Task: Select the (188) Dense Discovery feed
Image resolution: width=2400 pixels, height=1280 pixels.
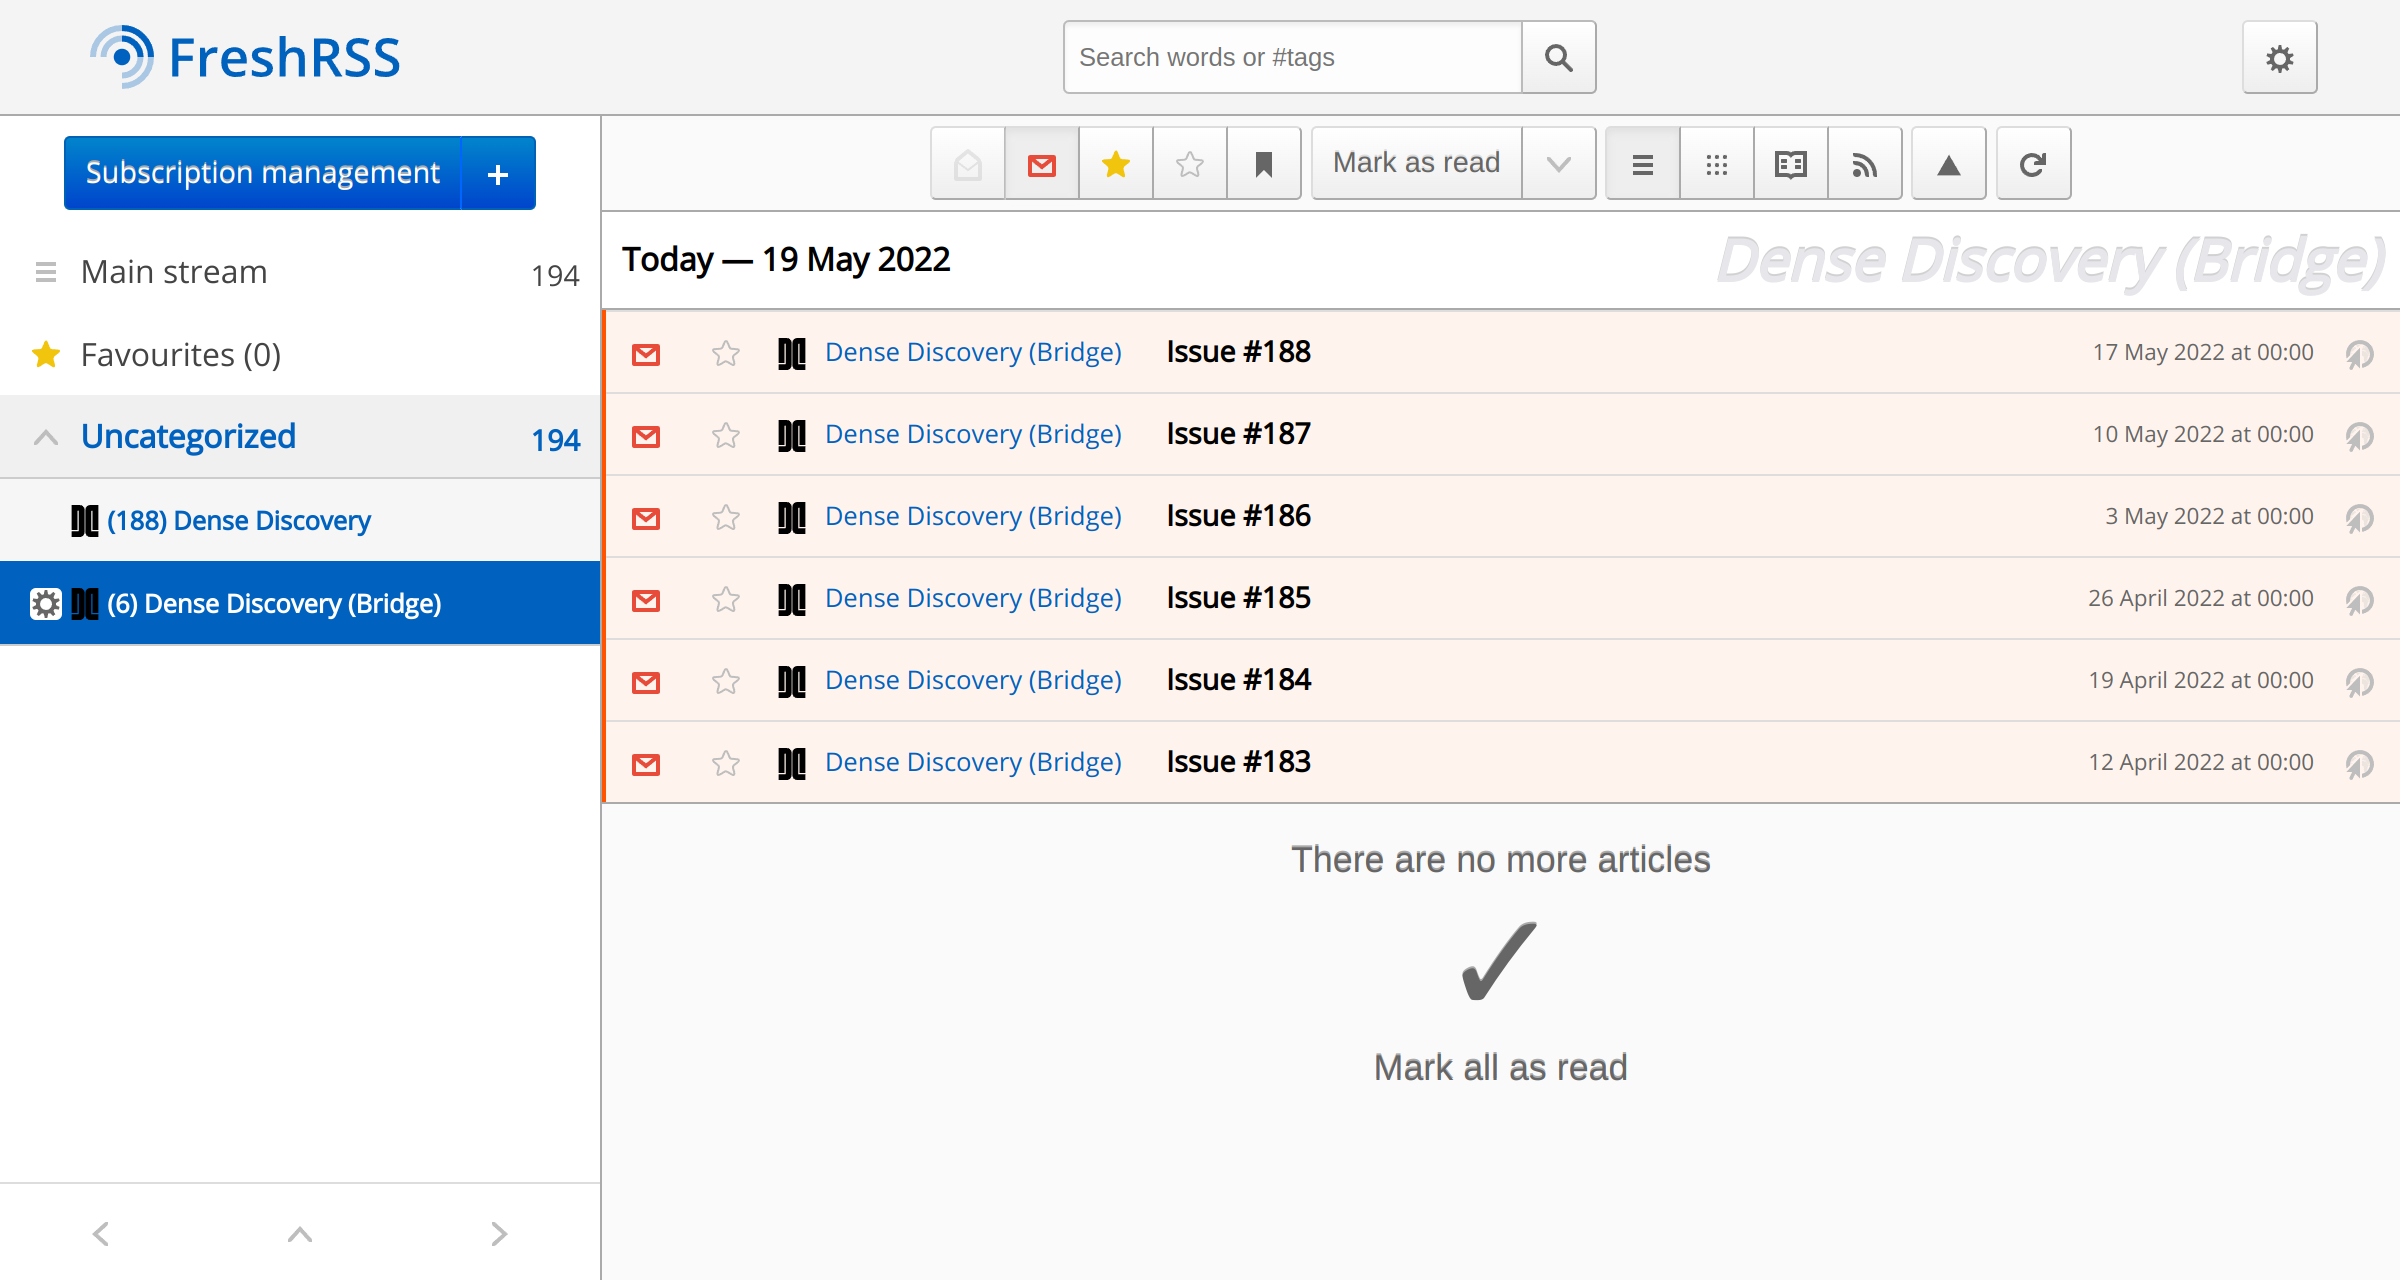Action: click(239, 521)
